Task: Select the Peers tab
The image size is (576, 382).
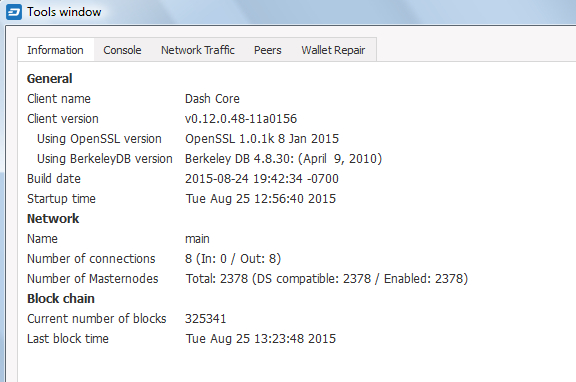Action: coord(267,50)
